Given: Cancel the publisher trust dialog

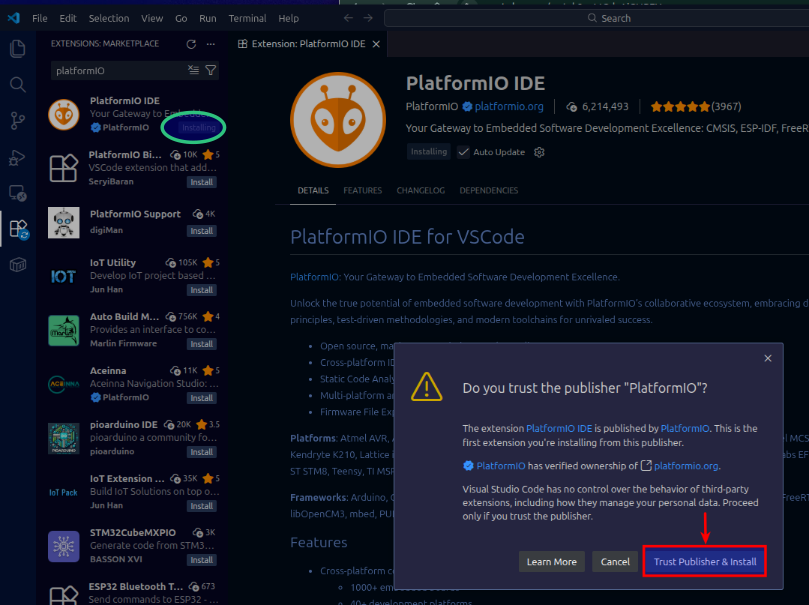Looking at the screenshot, I should pyautogui.click(x=615, y=561).
